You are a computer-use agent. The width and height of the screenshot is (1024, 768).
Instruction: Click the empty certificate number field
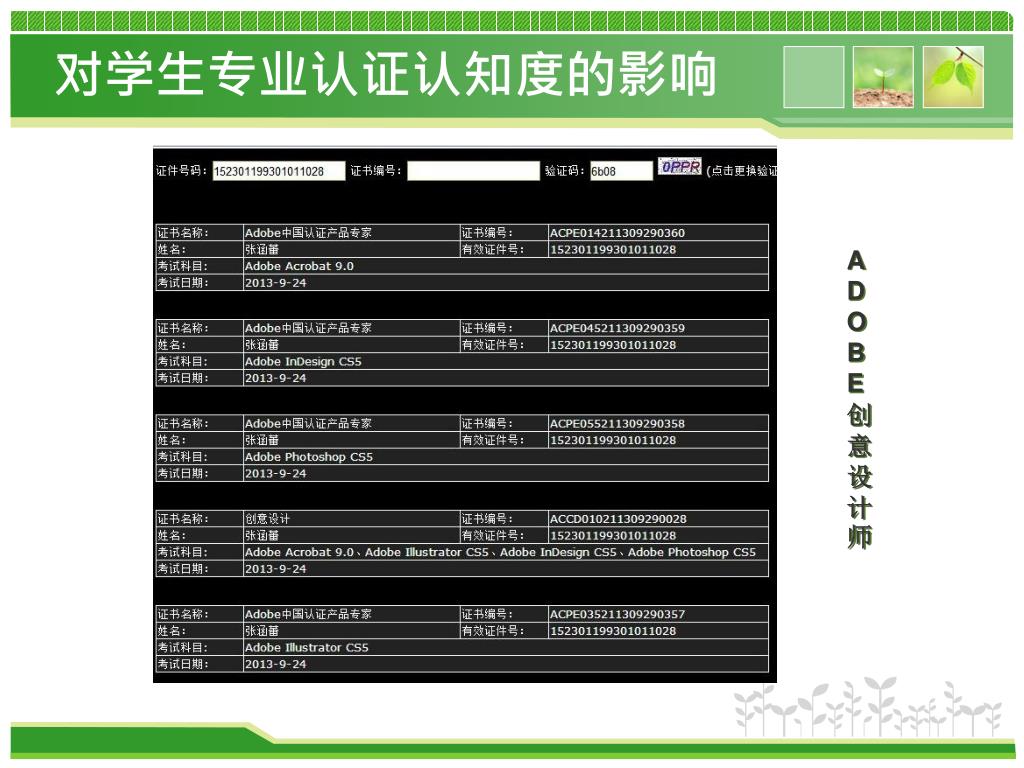click(x=473, y=171)
